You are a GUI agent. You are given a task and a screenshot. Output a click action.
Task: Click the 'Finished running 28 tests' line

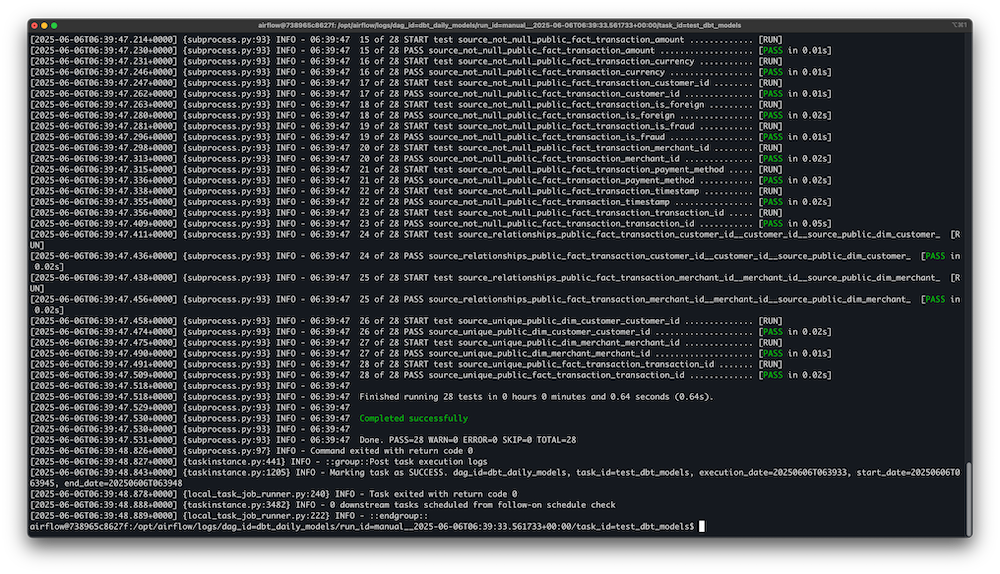point(536,396)
